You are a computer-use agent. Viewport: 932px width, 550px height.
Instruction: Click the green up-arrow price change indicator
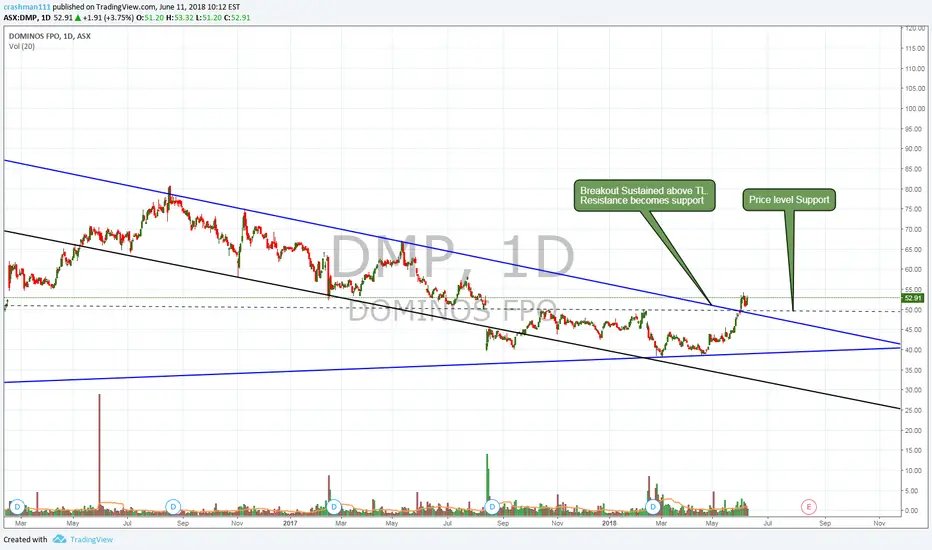(x=78, y=18)
